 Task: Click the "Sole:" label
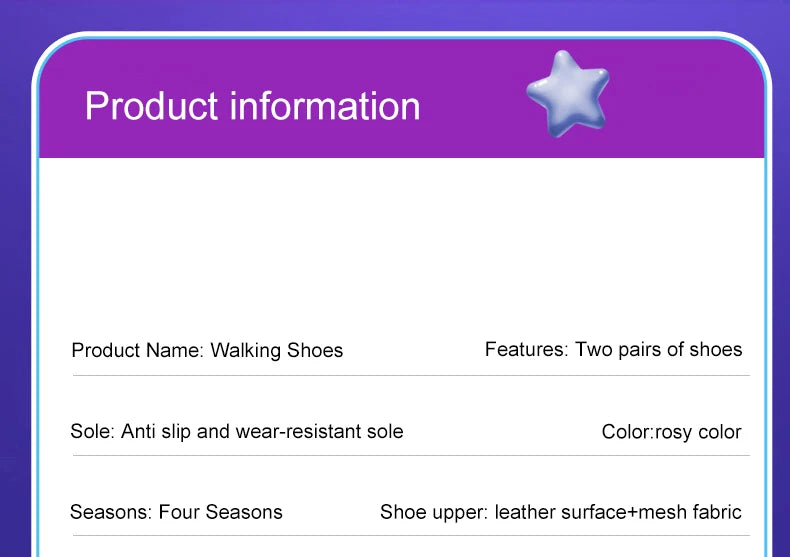coord(92,432)
